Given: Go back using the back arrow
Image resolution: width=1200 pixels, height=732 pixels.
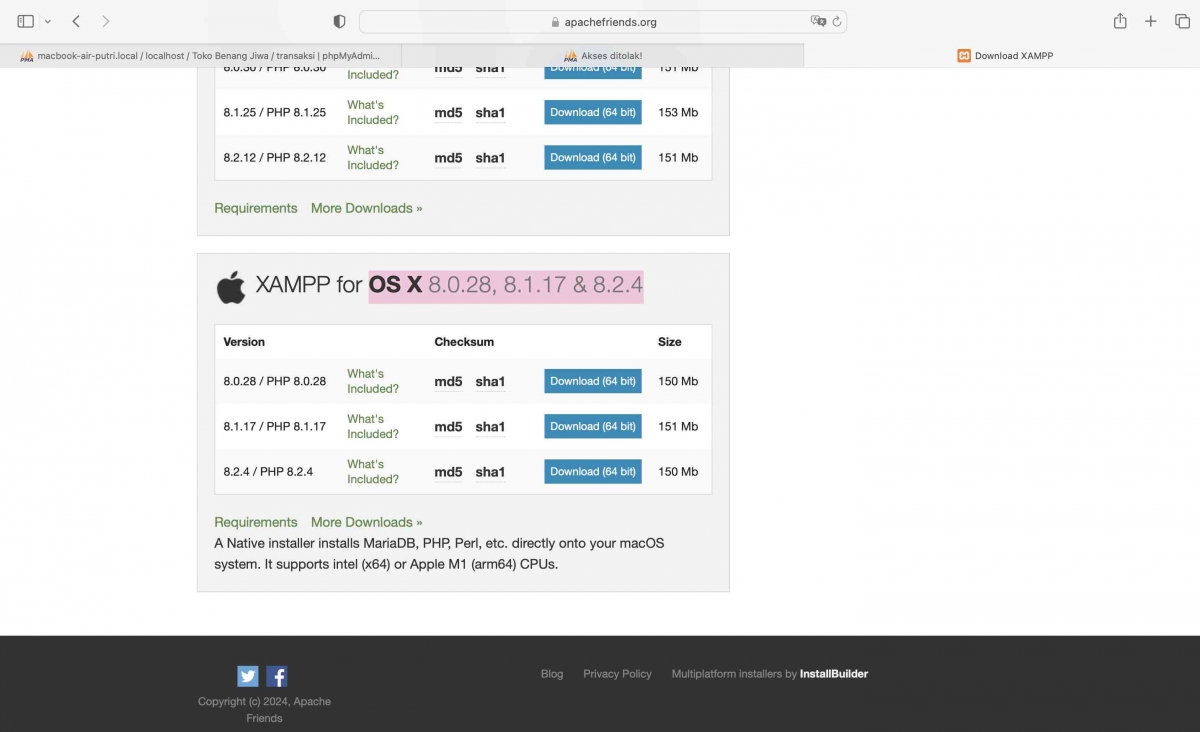Looking at the screenshot, I should 76,21.
